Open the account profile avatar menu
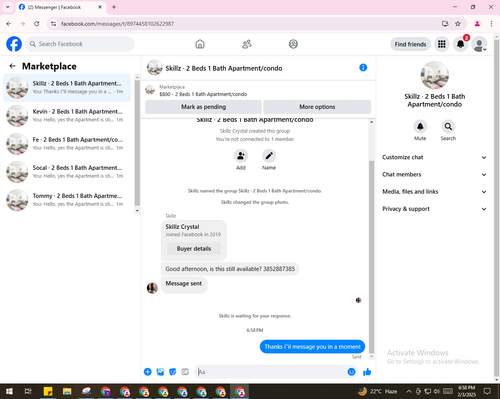The image size is (500, 399). pos(479,44)
